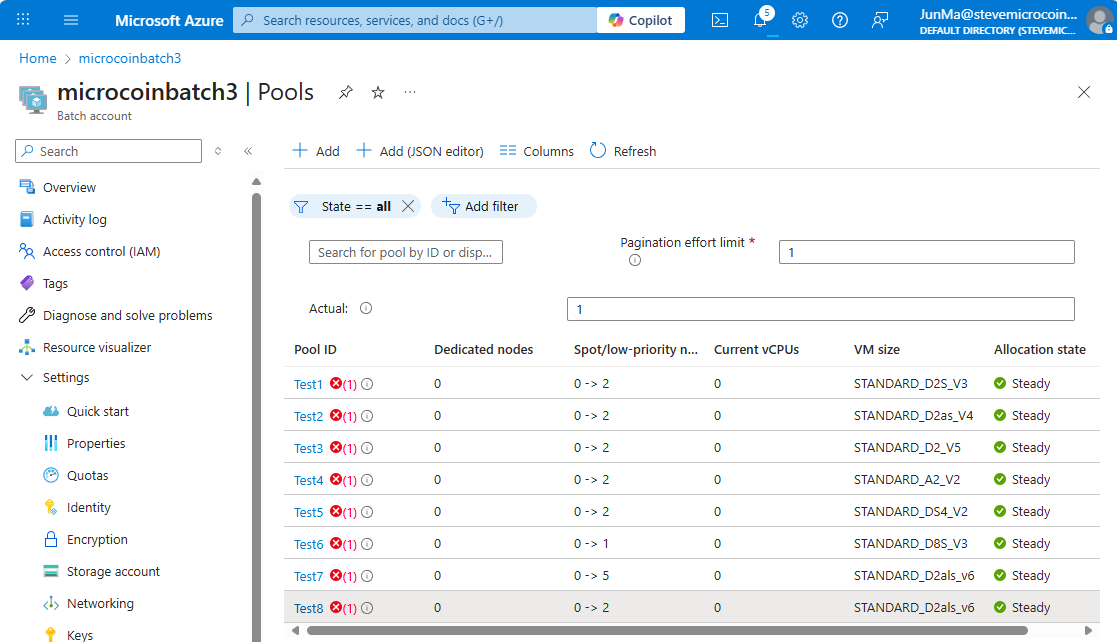The image size is (1117, 642).
Task: Remove the State filter with X
Action: [408, 207]
